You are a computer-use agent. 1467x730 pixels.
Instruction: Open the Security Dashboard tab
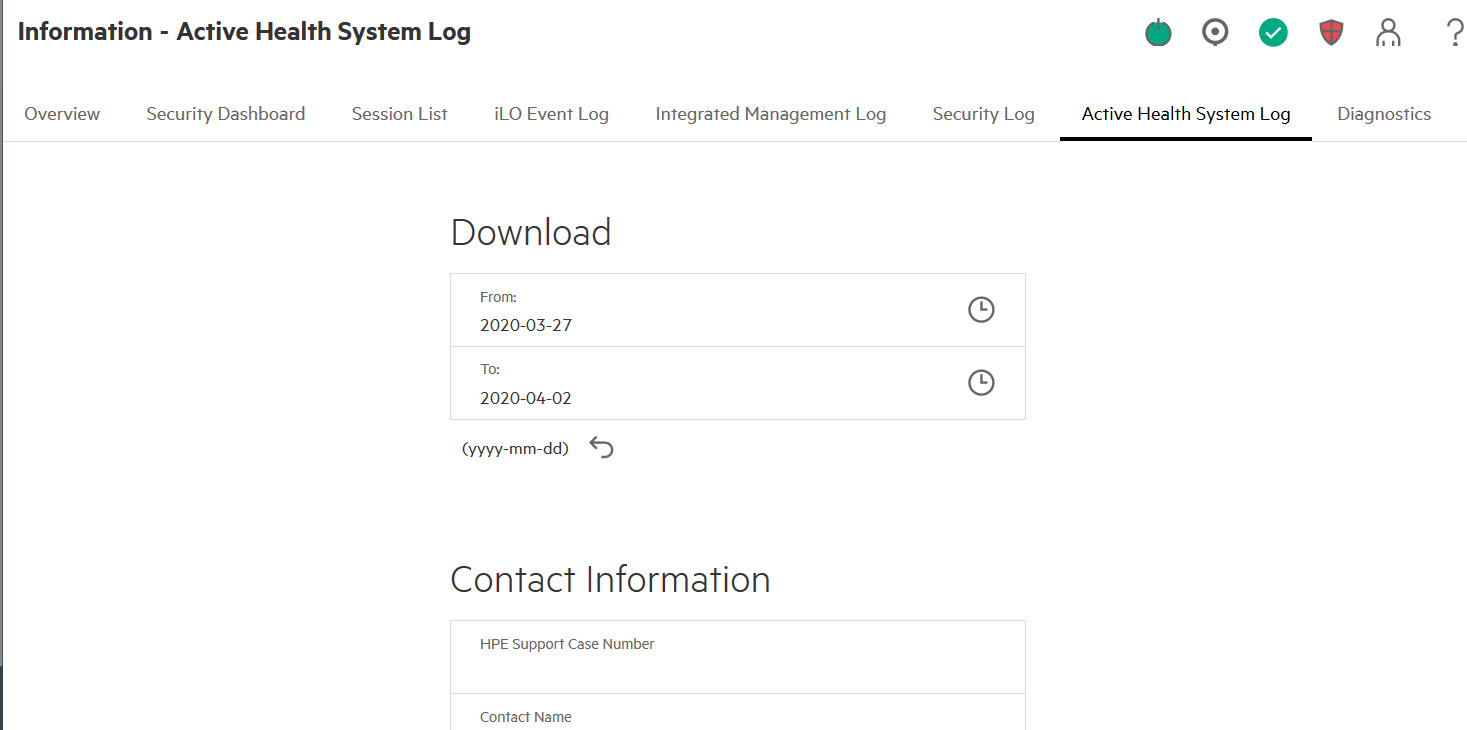[226, 114]
